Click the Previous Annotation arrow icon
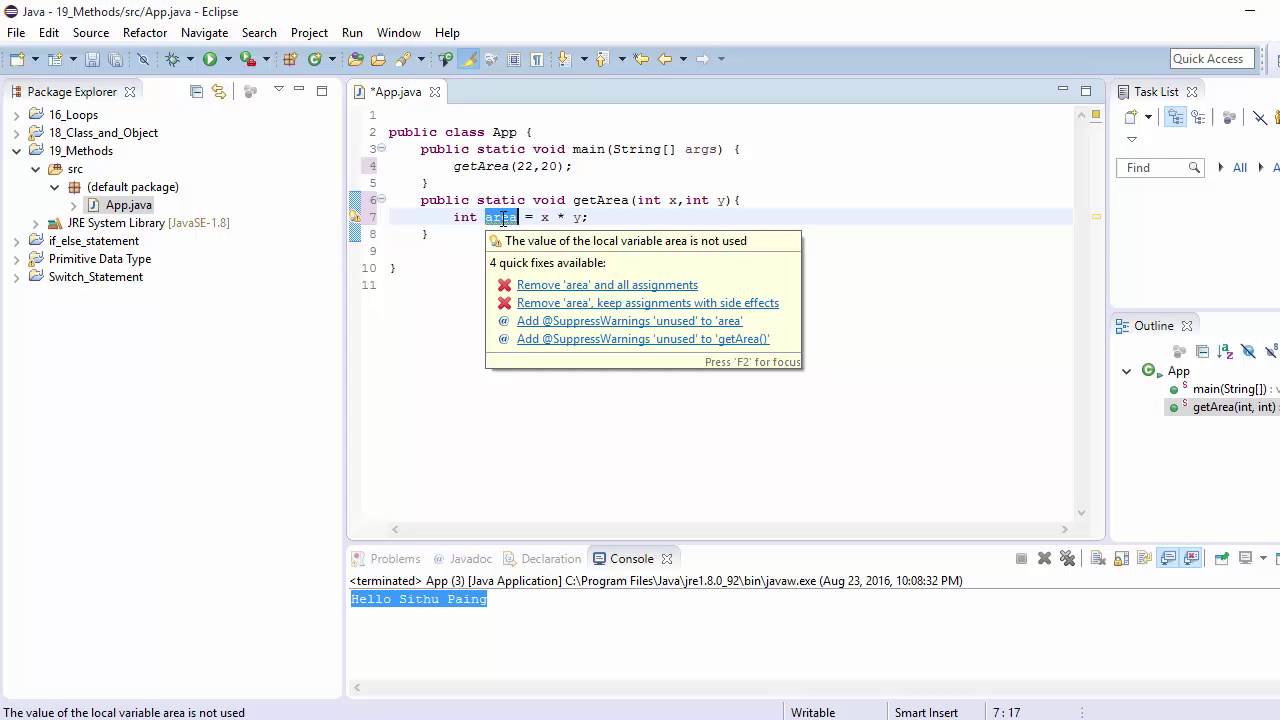 601,59
